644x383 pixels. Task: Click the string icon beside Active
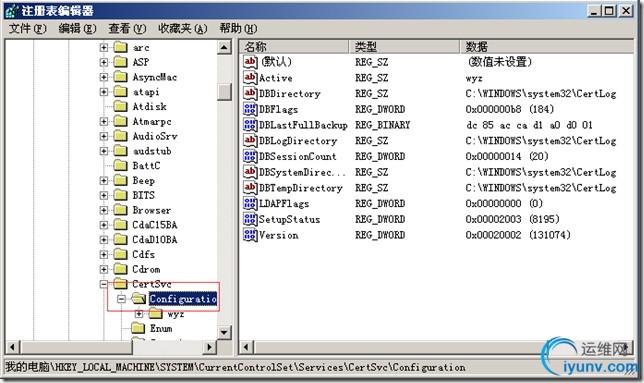point(250,77)
